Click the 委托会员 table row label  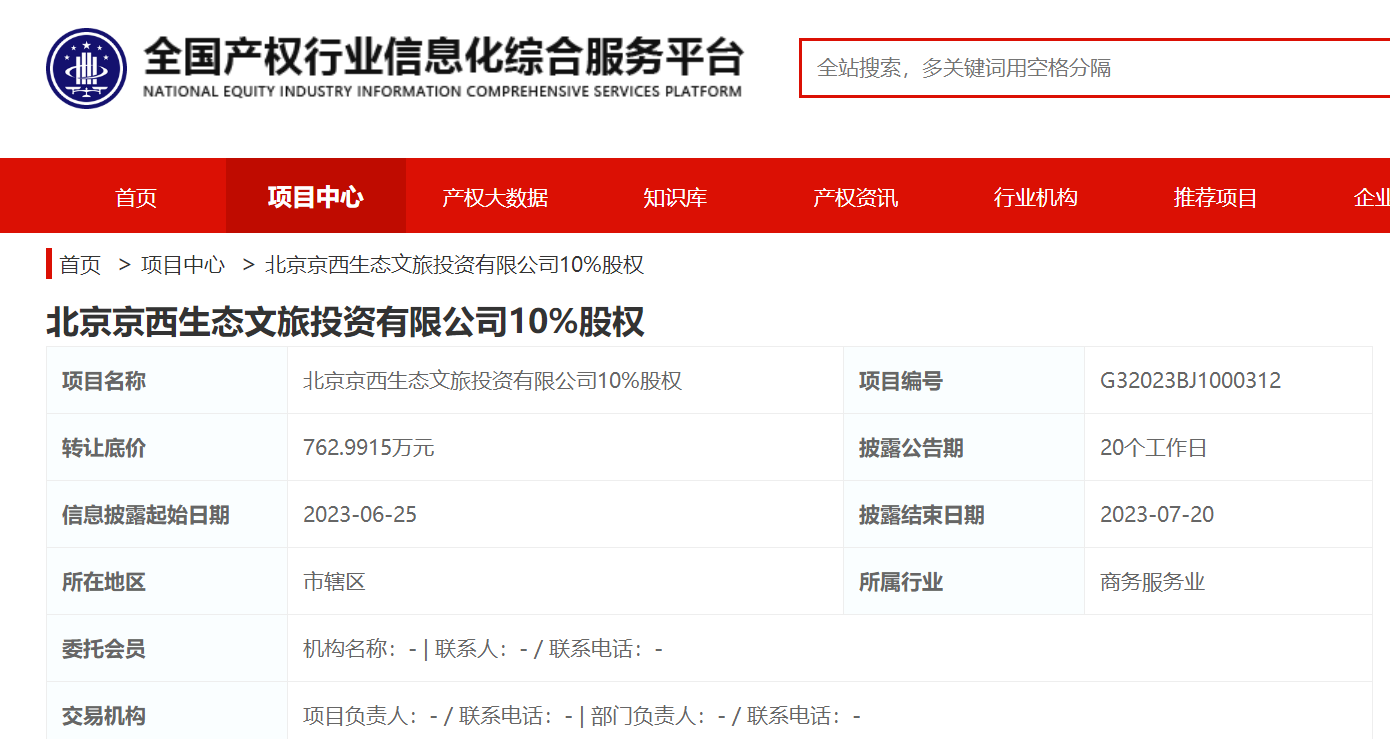click(x=102, y=648)
